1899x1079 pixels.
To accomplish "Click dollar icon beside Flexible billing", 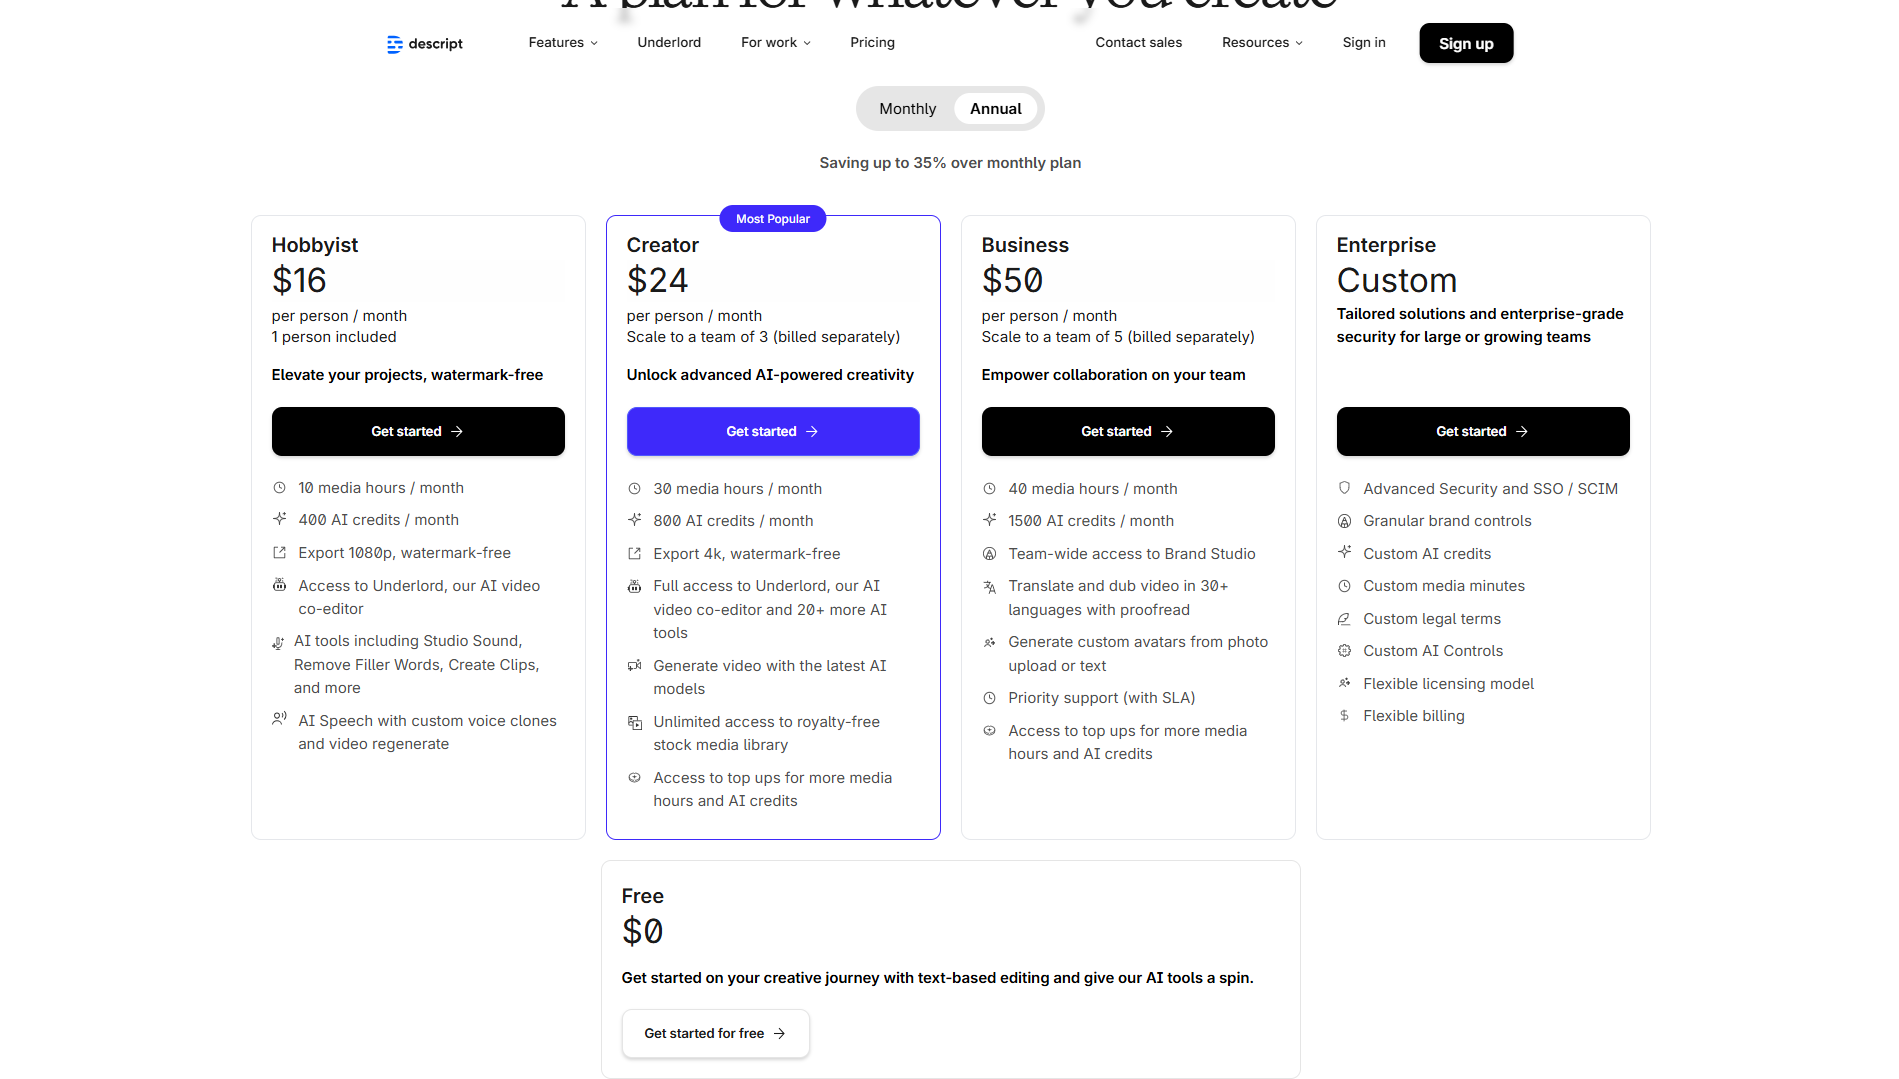I will [x=1344, y=716].
